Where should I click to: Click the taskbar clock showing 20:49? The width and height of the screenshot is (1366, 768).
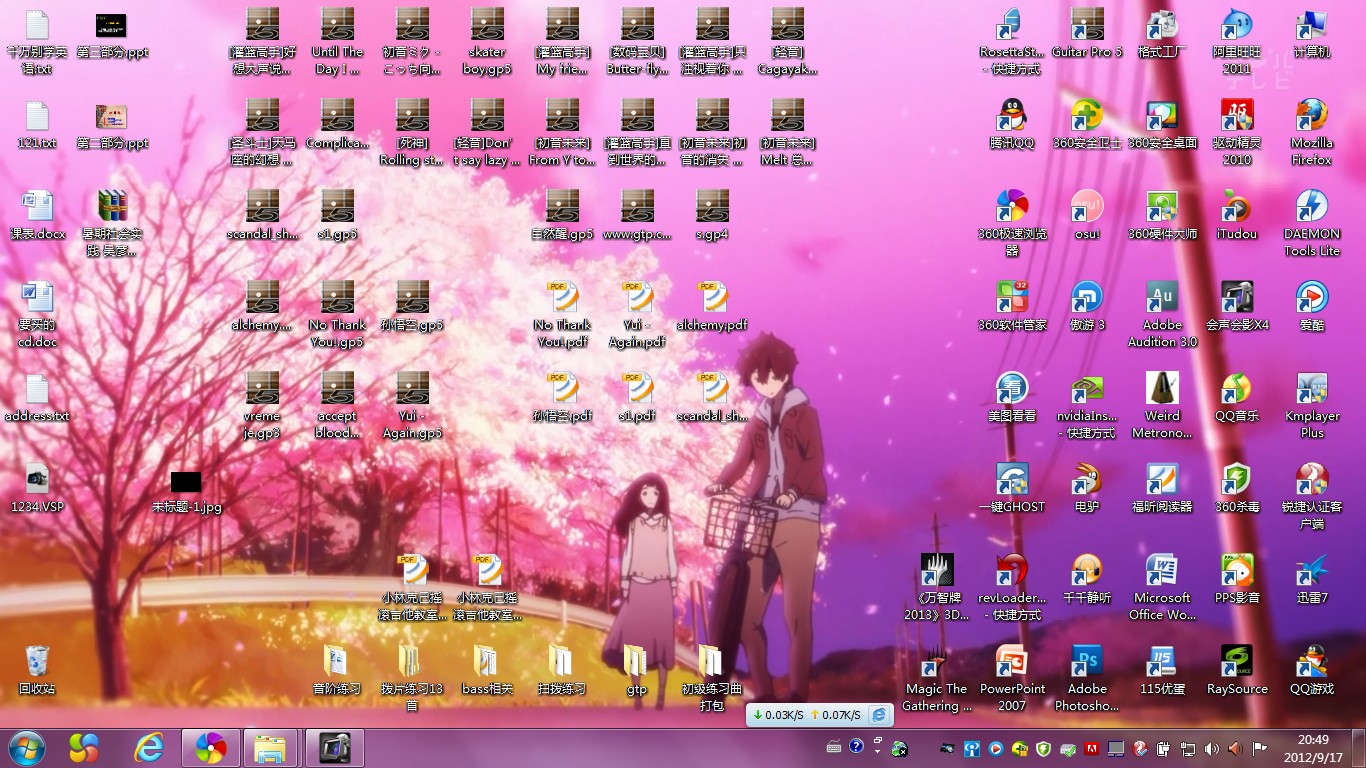click(1313, 747)
